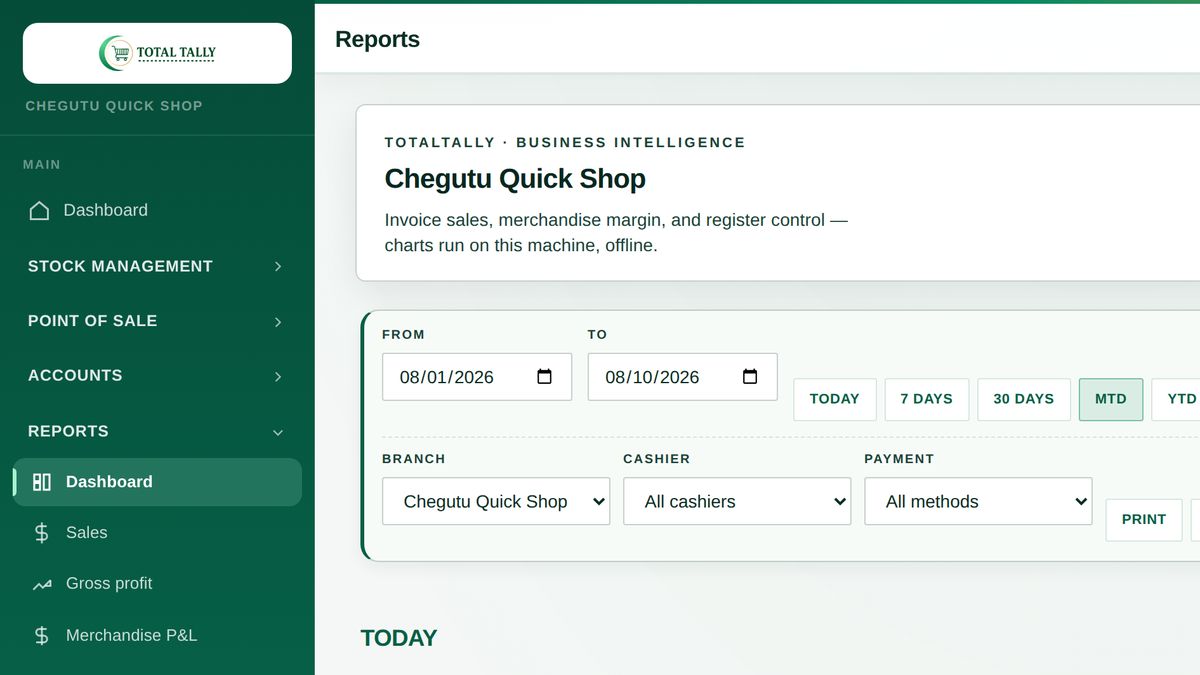Screen dimensions: 1200x675
Task: Click the TotalTally Business Intelligence caption
Action: pos(565,143)
